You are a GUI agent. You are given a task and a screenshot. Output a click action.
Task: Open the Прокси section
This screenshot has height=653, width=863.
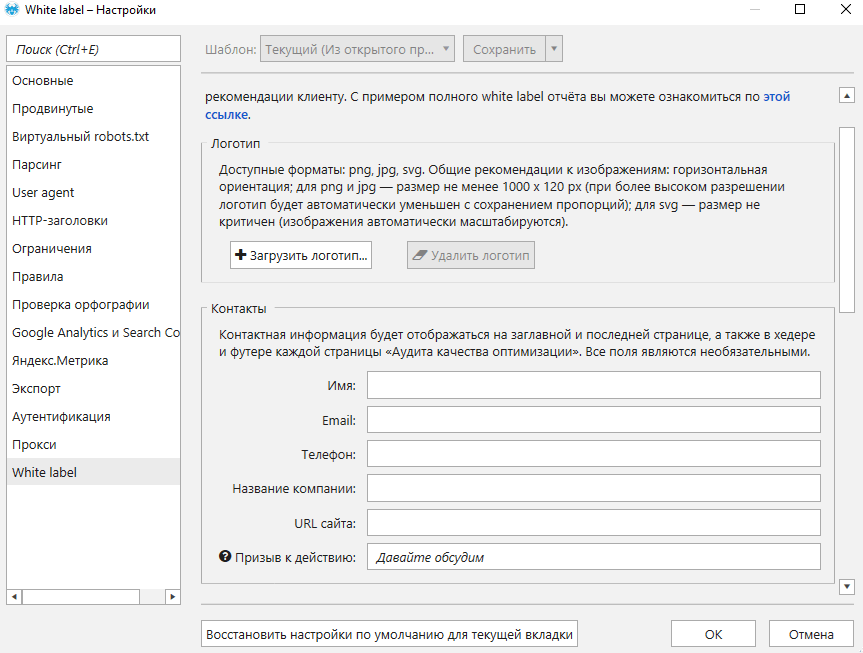94,444
